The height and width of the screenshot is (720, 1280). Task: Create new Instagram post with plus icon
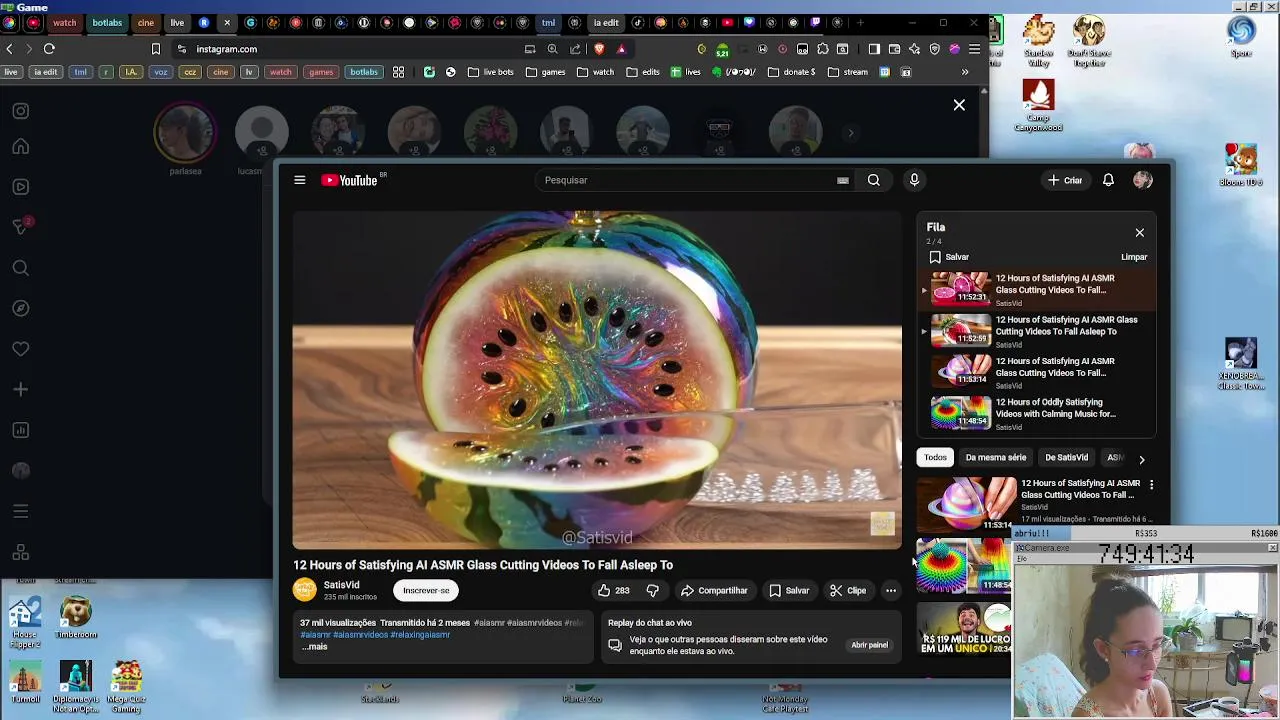pos(21,389)
